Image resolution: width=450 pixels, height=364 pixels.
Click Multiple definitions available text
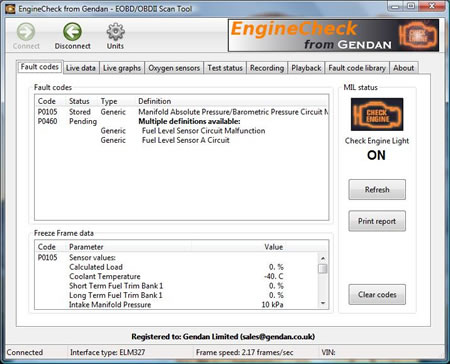189,121
